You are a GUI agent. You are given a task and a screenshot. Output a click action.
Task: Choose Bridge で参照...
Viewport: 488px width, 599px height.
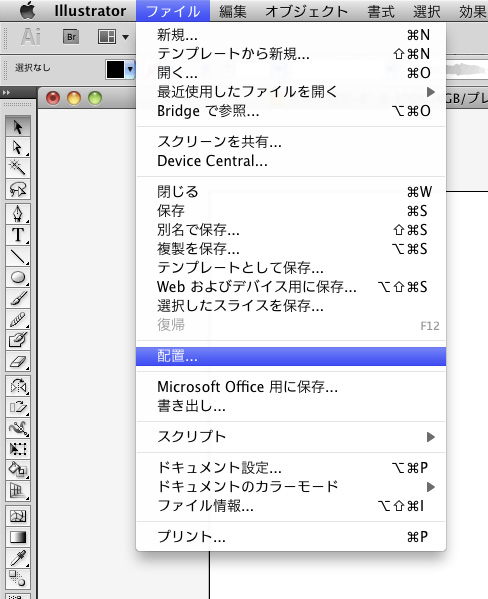tap(290, 111)
